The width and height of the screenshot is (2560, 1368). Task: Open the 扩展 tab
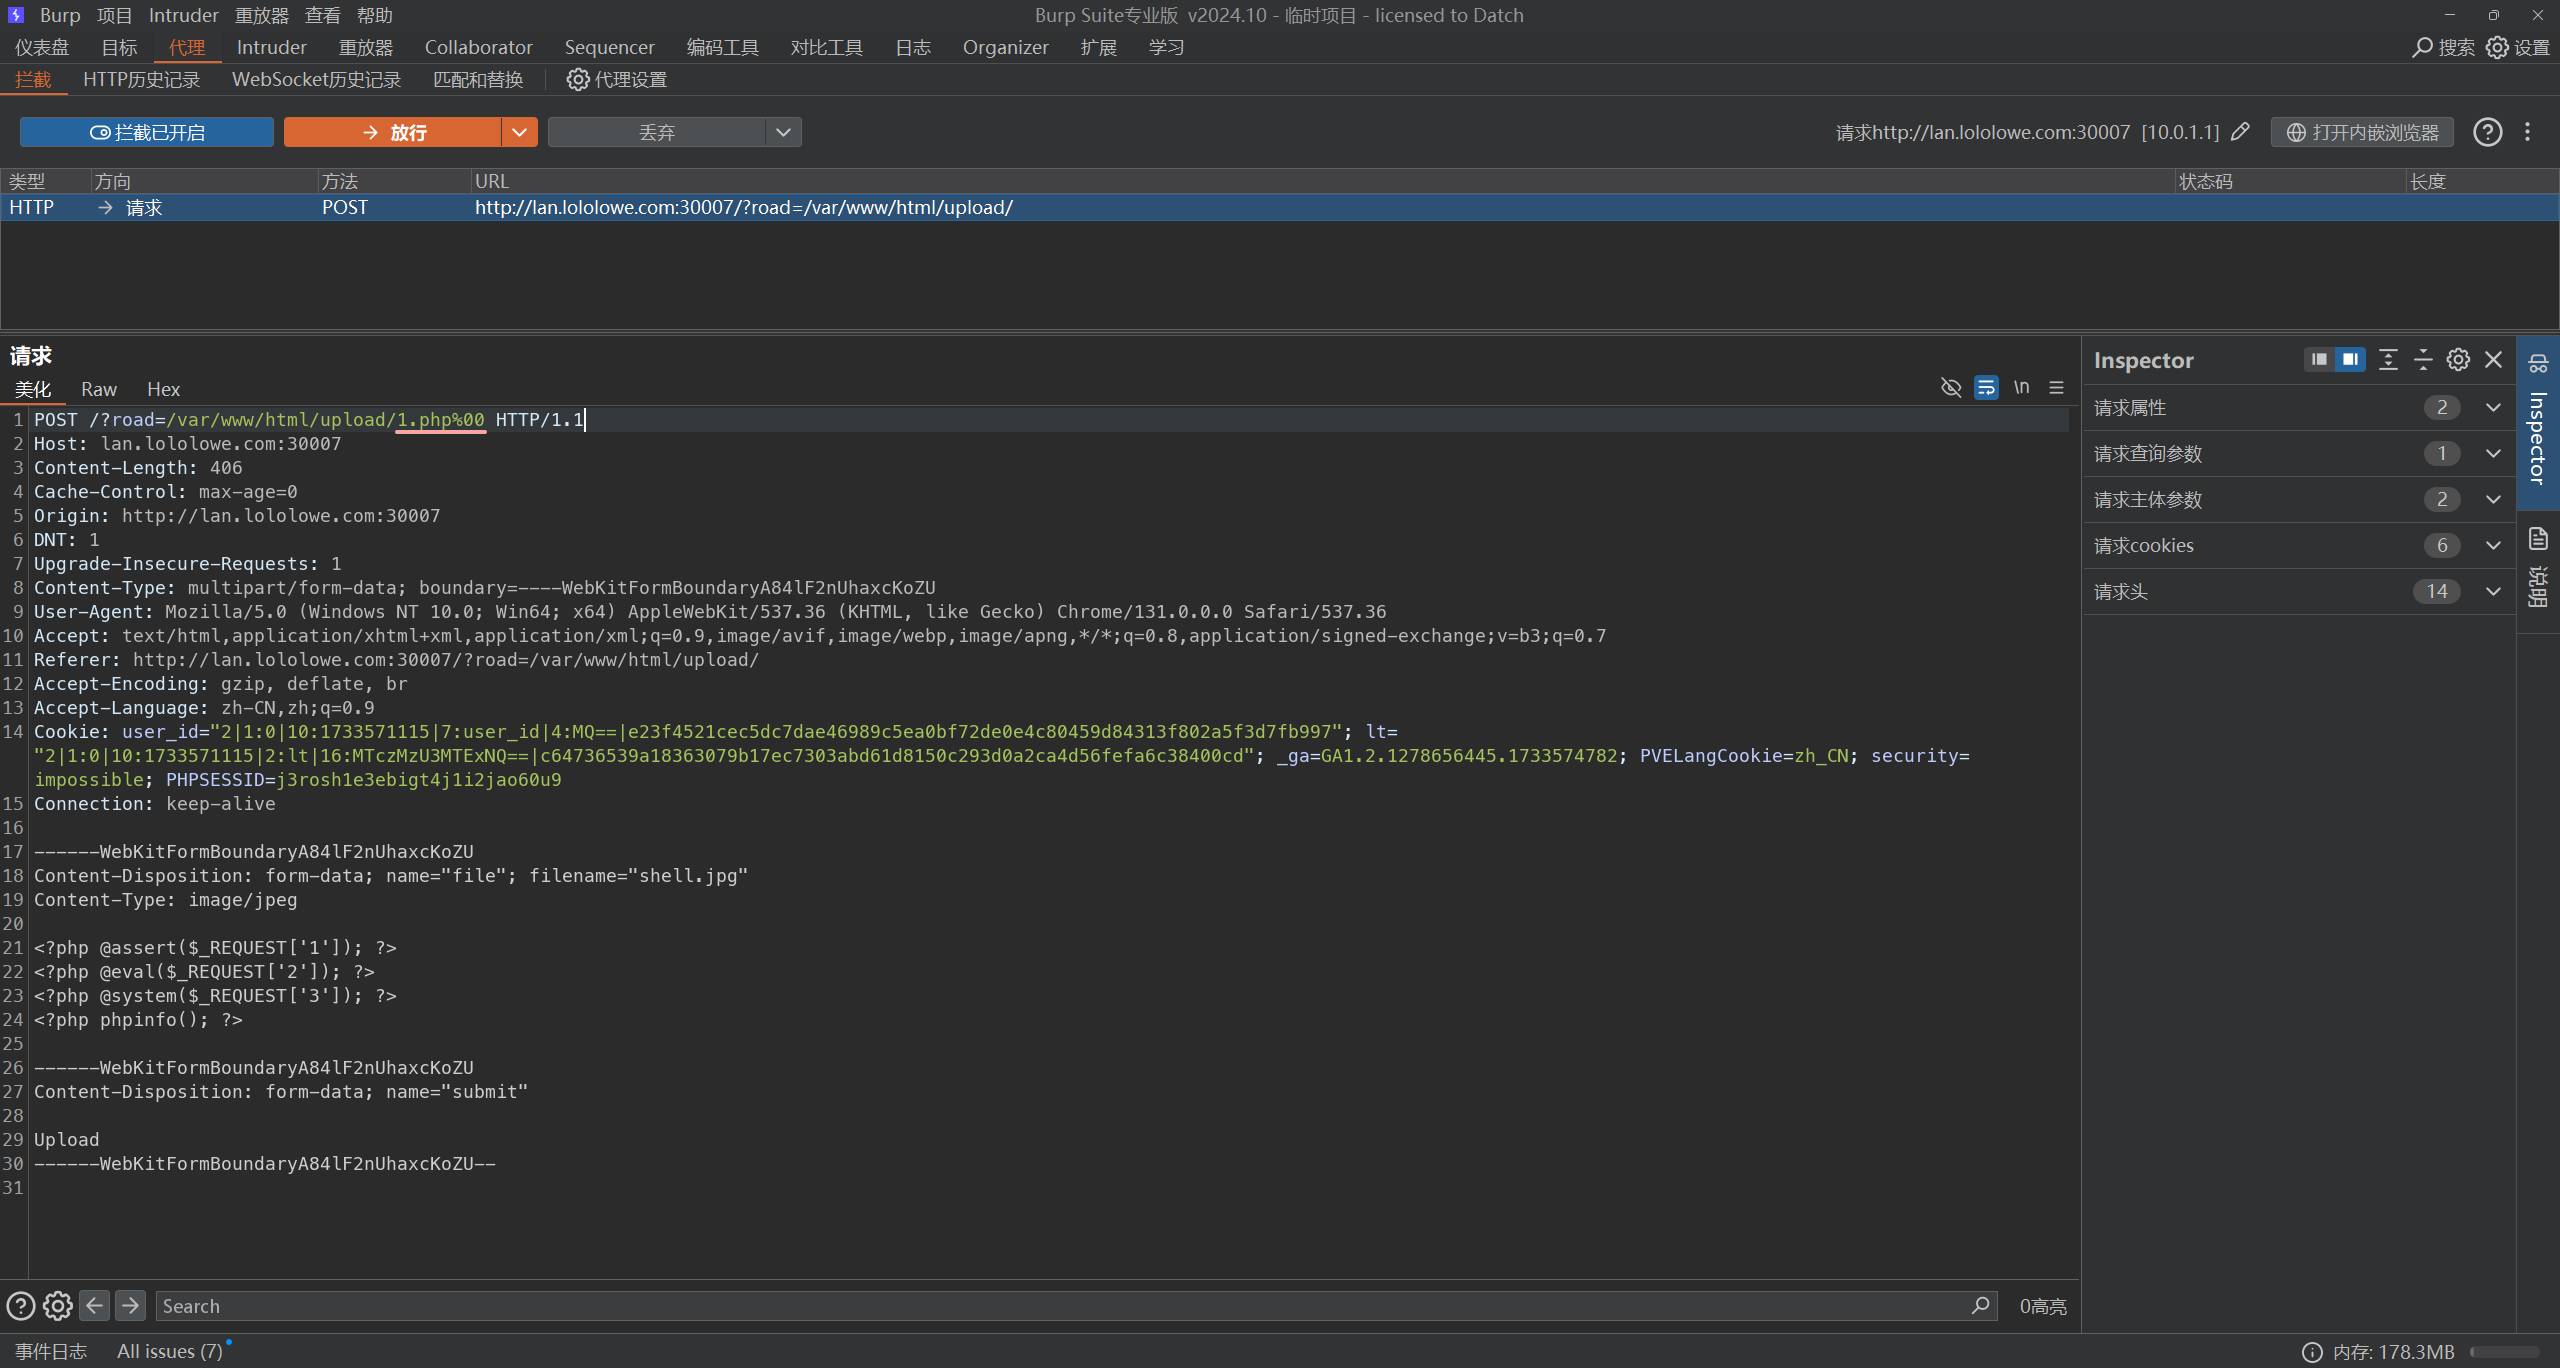click(x=1098, y=47)
